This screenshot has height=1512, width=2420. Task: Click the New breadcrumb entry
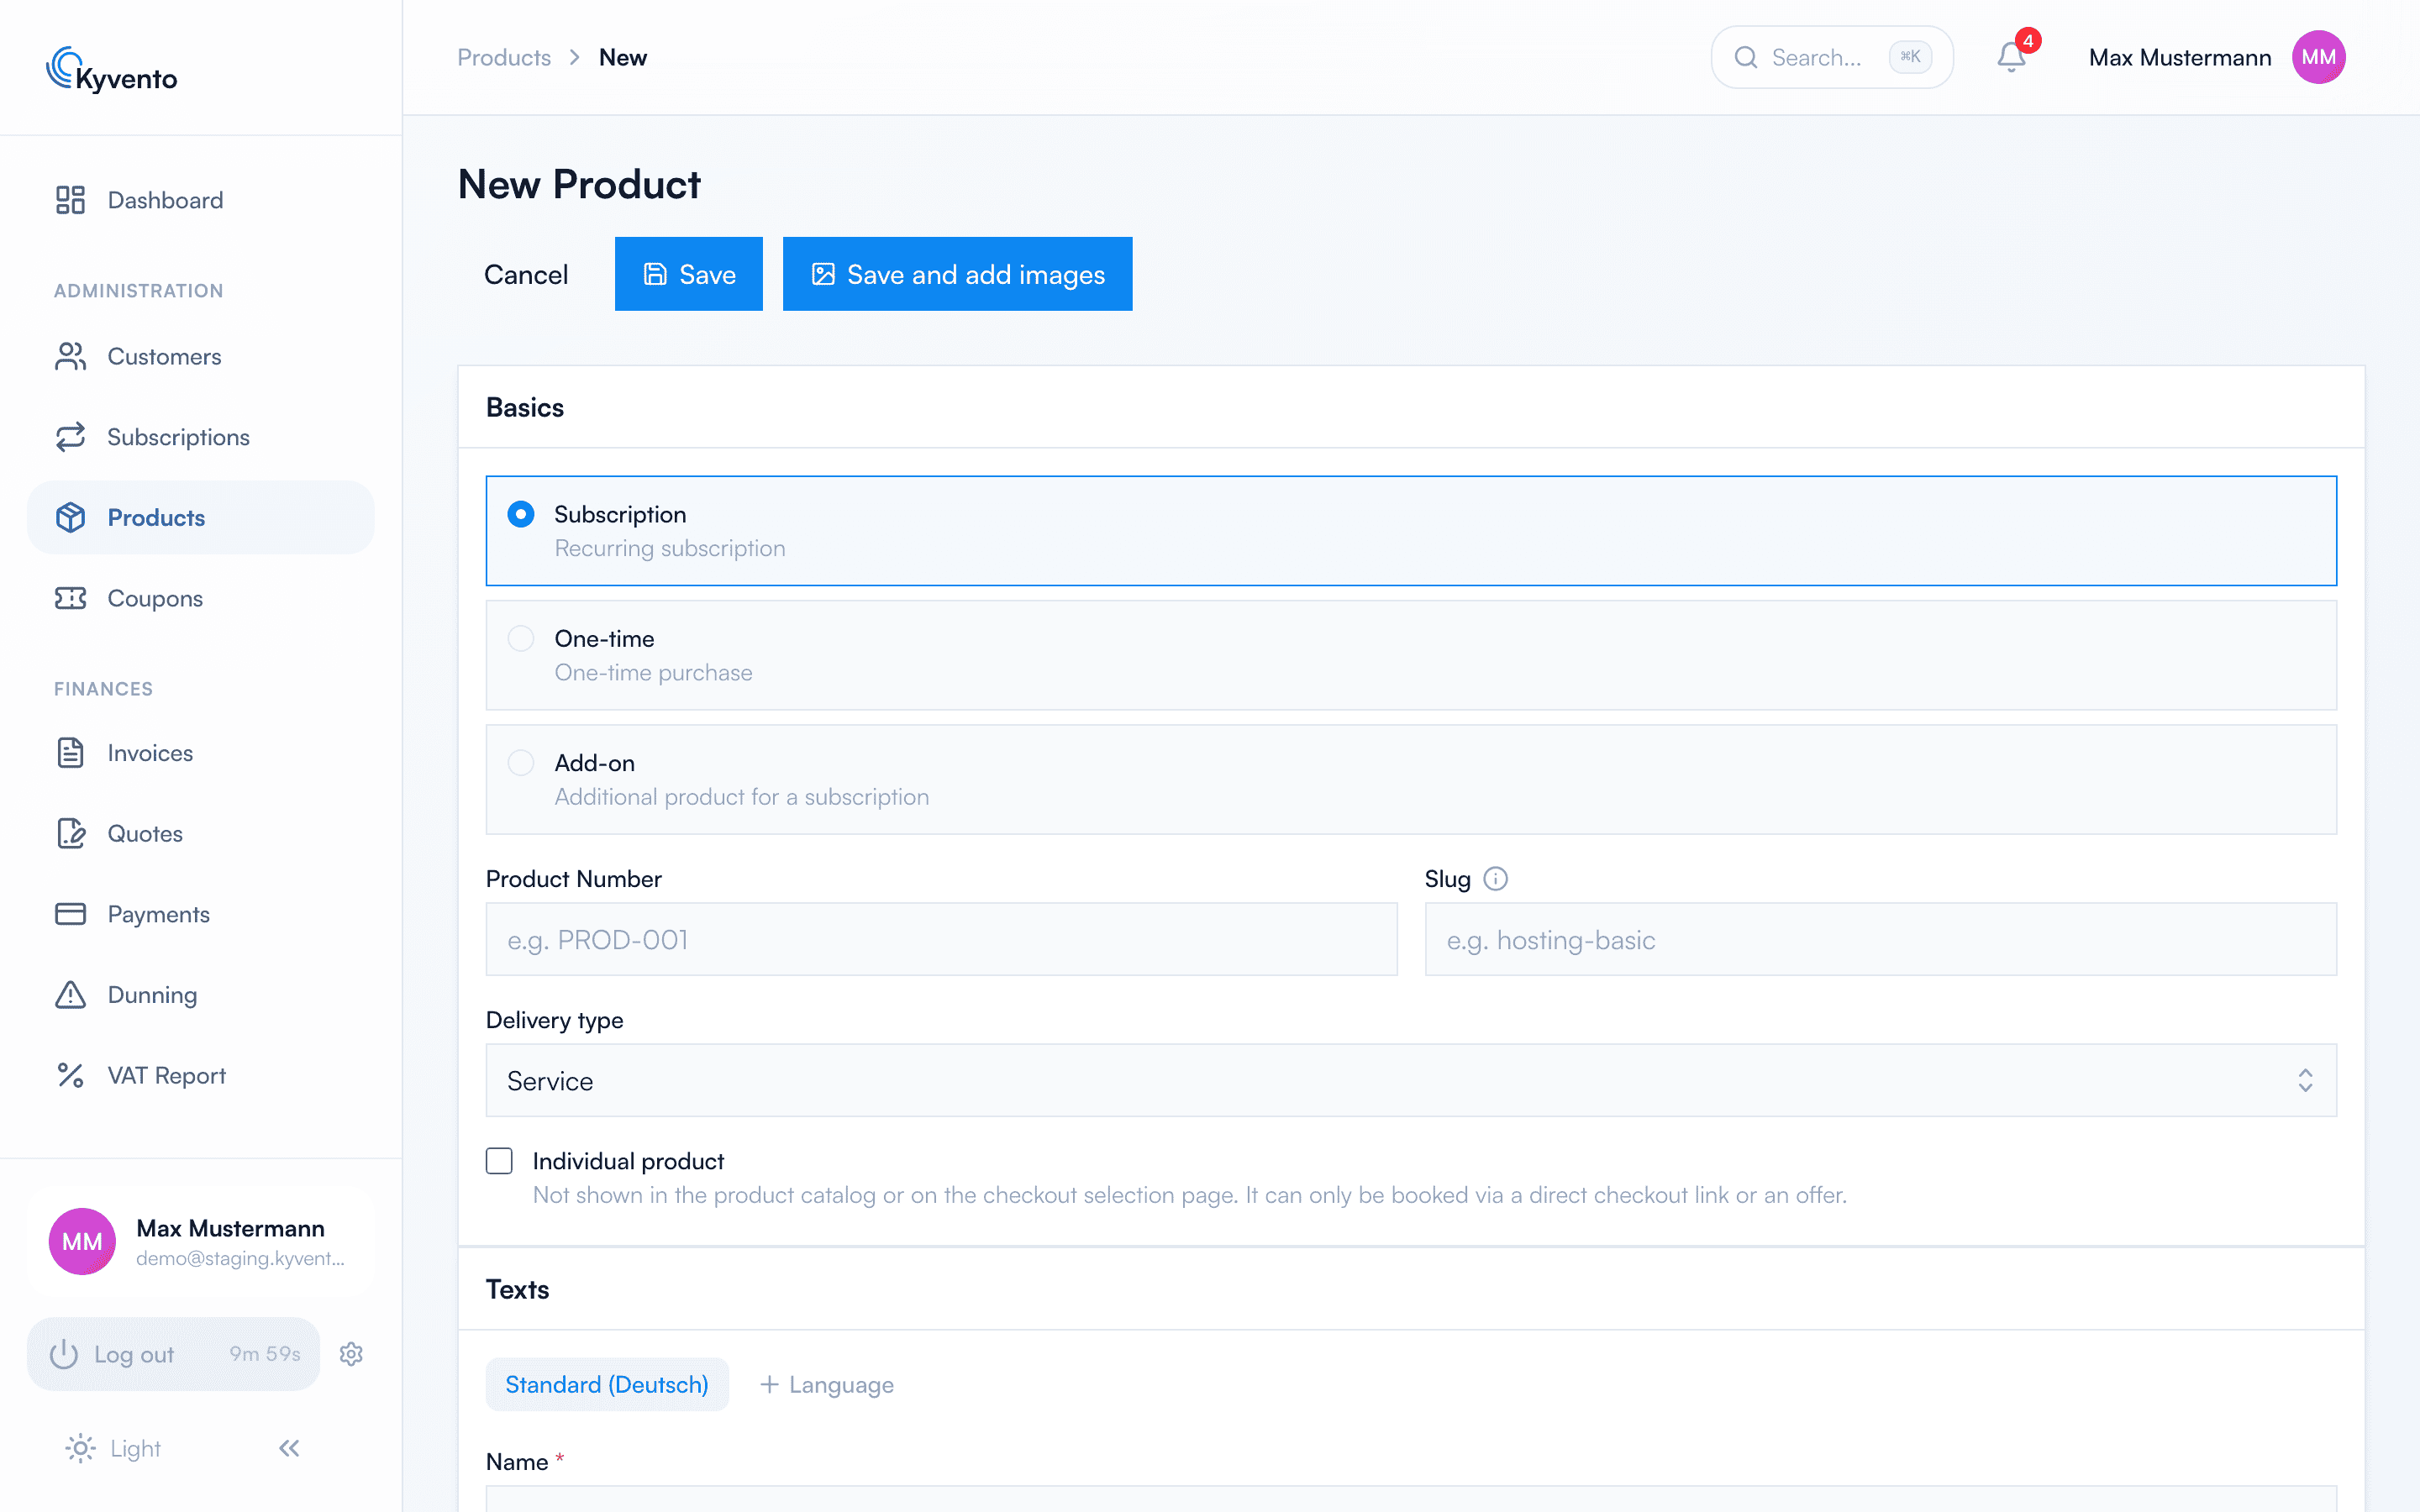pos(623,57)
